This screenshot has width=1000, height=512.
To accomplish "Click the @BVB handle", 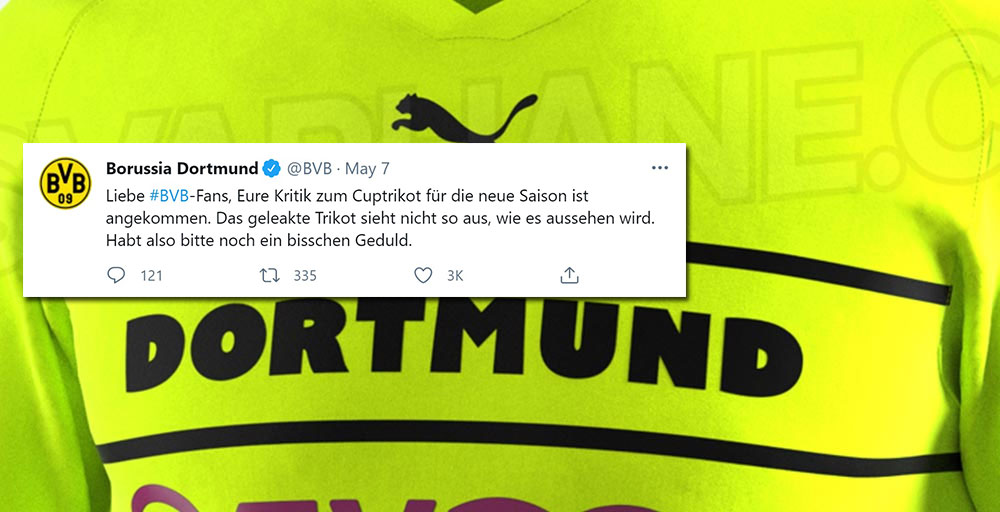I will point(309,169).
